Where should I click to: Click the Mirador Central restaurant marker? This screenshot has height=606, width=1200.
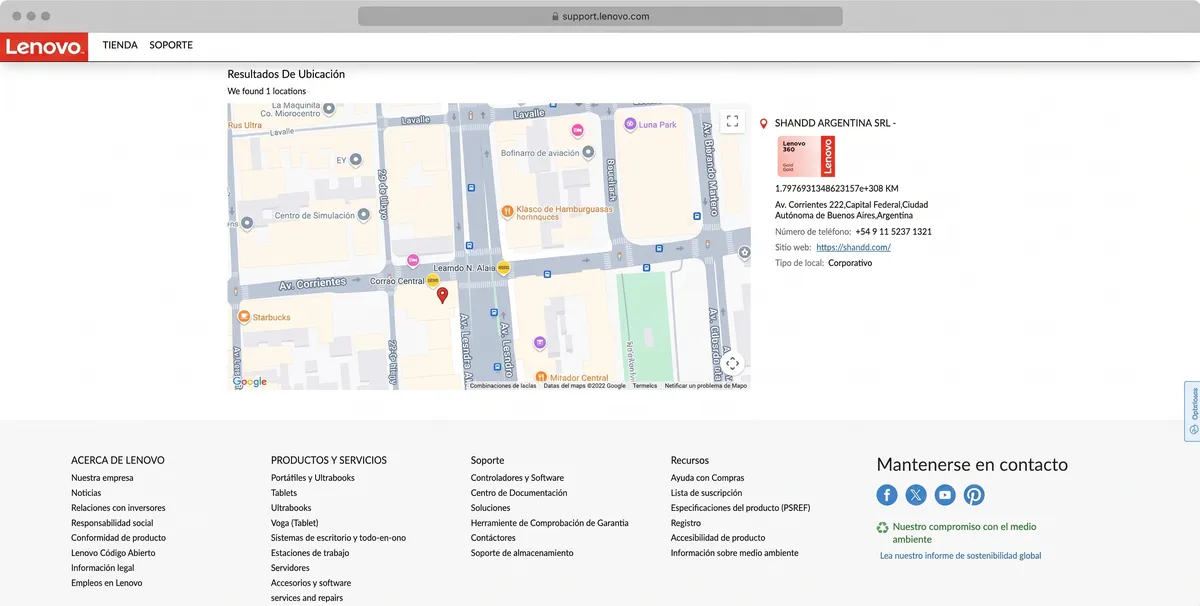pos(541,377)
